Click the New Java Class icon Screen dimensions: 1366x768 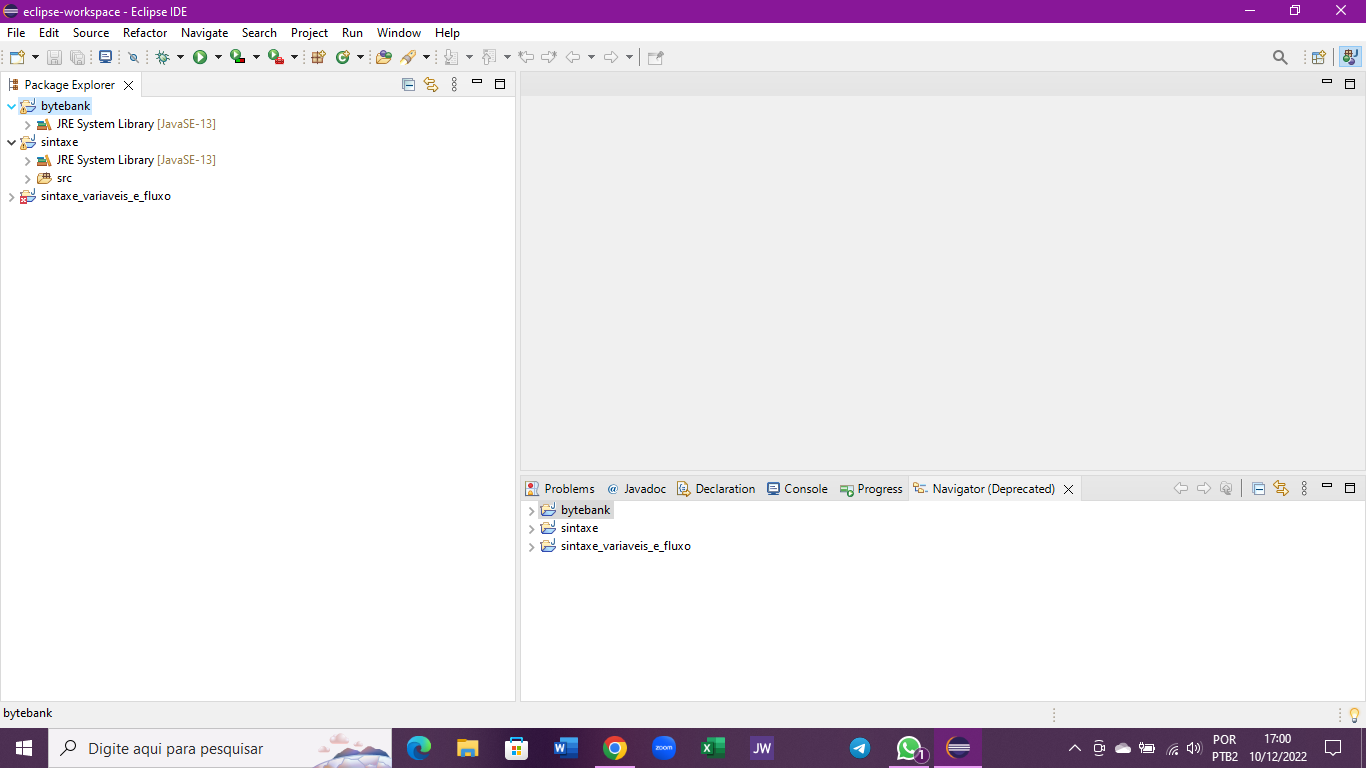coord(343,57)
